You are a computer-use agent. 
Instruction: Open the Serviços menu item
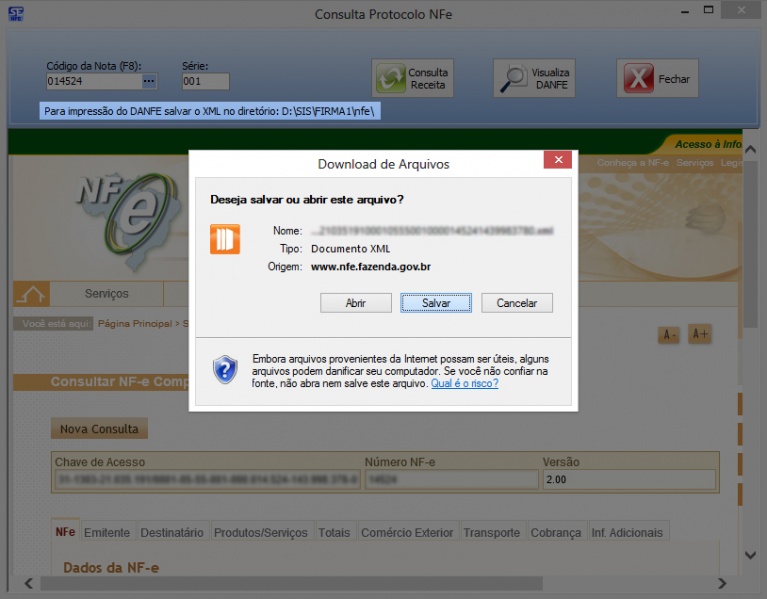point(107,294)
